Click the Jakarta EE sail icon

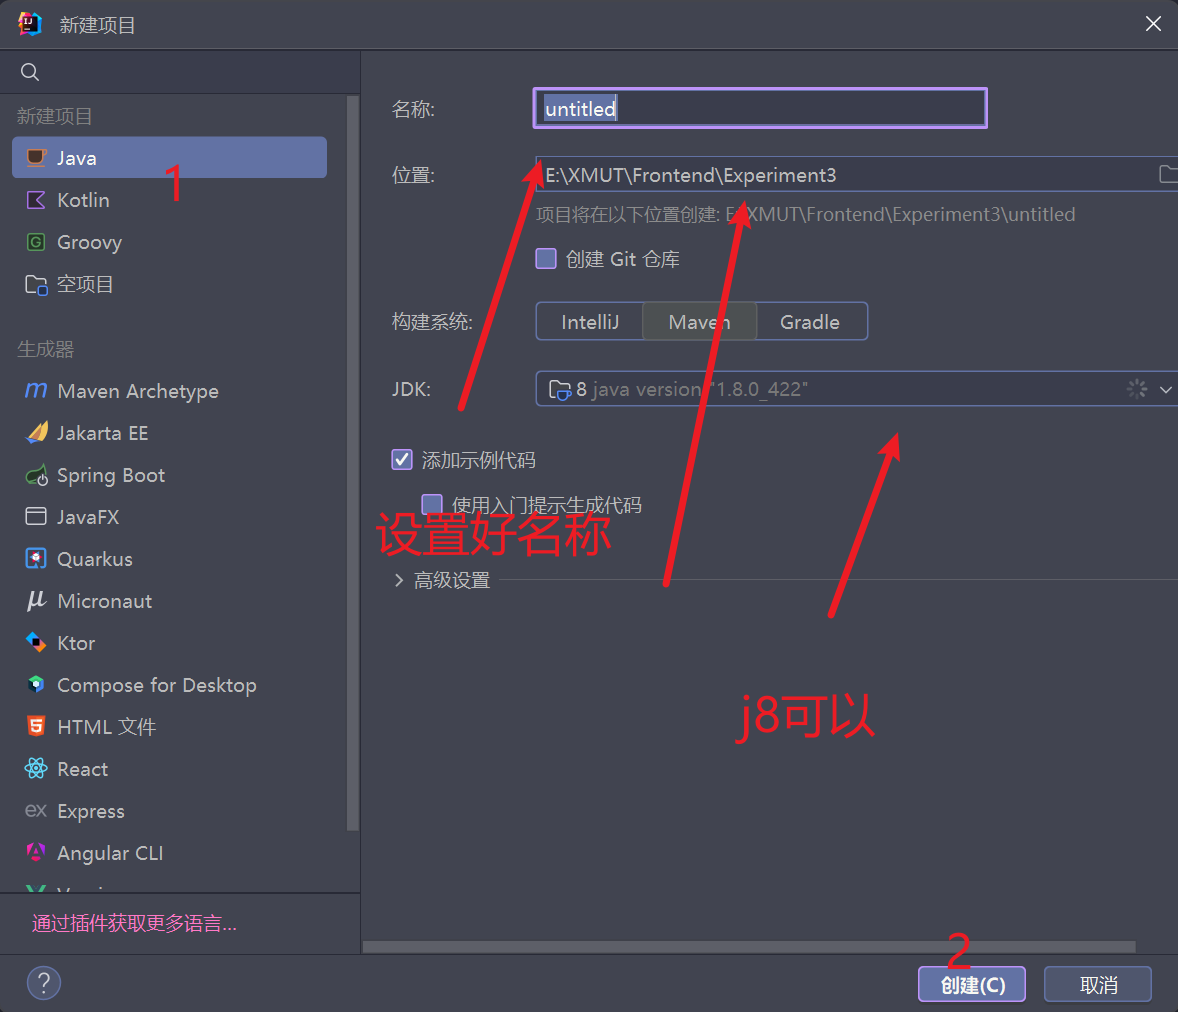36,433
